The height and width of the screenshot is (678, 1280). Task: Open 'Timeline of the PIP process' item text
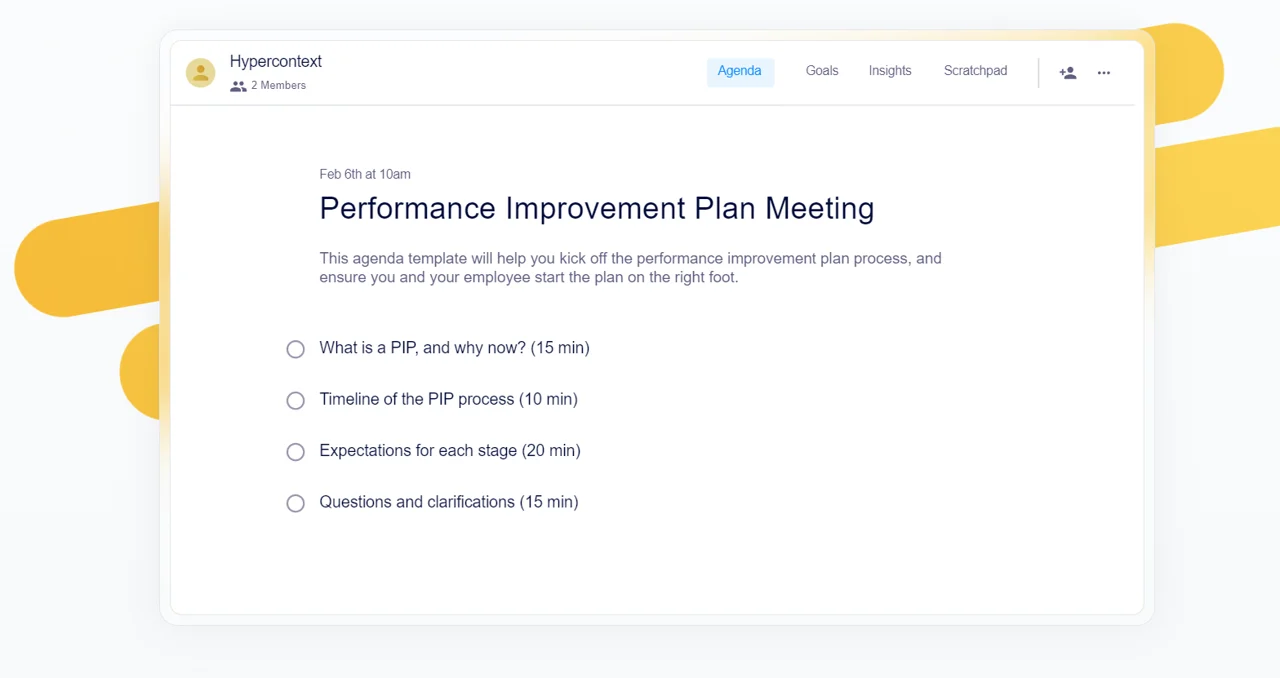tap(448, 399)
